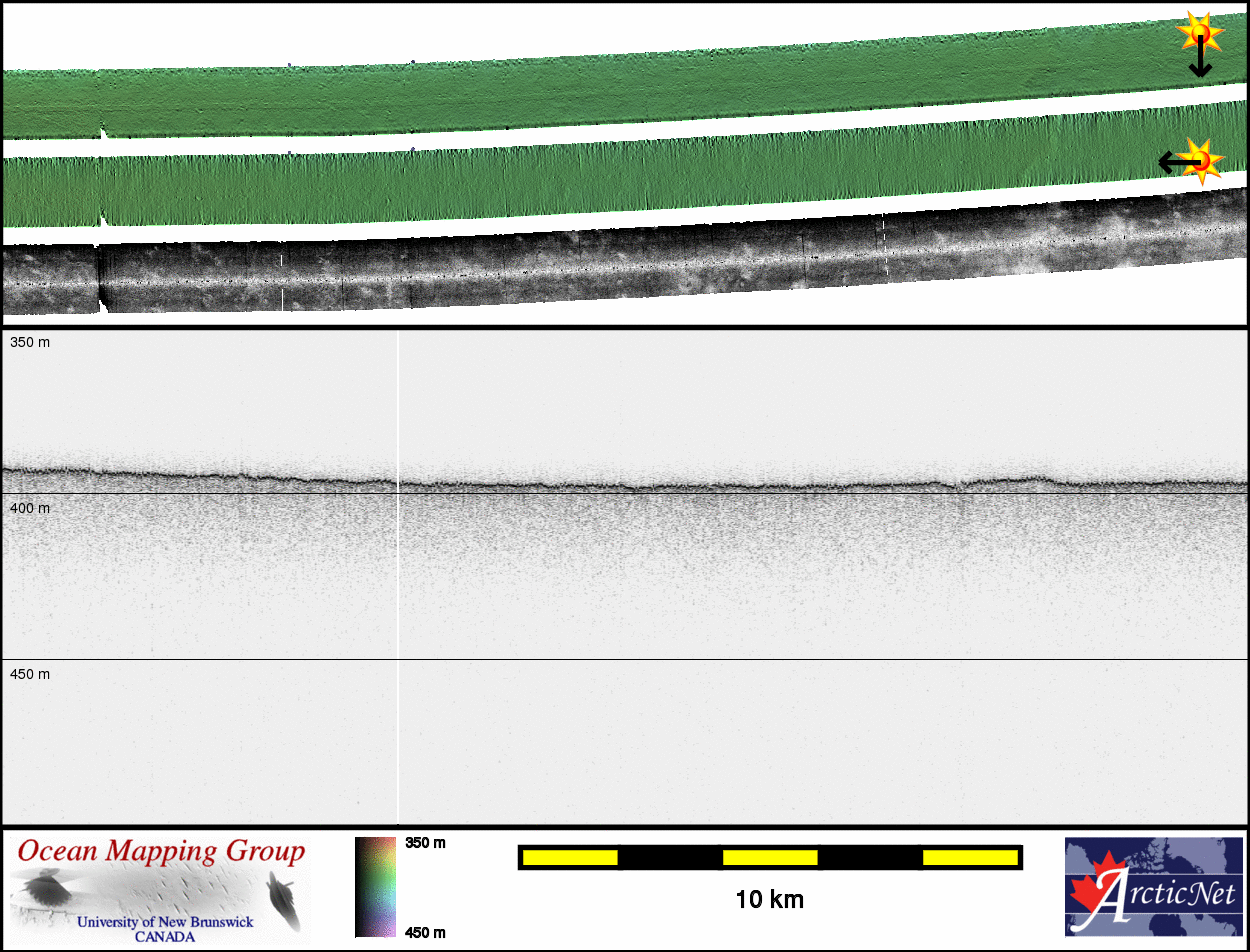
Task: Click the middle yellow scale bar segment
Action: tap(770, 857)
